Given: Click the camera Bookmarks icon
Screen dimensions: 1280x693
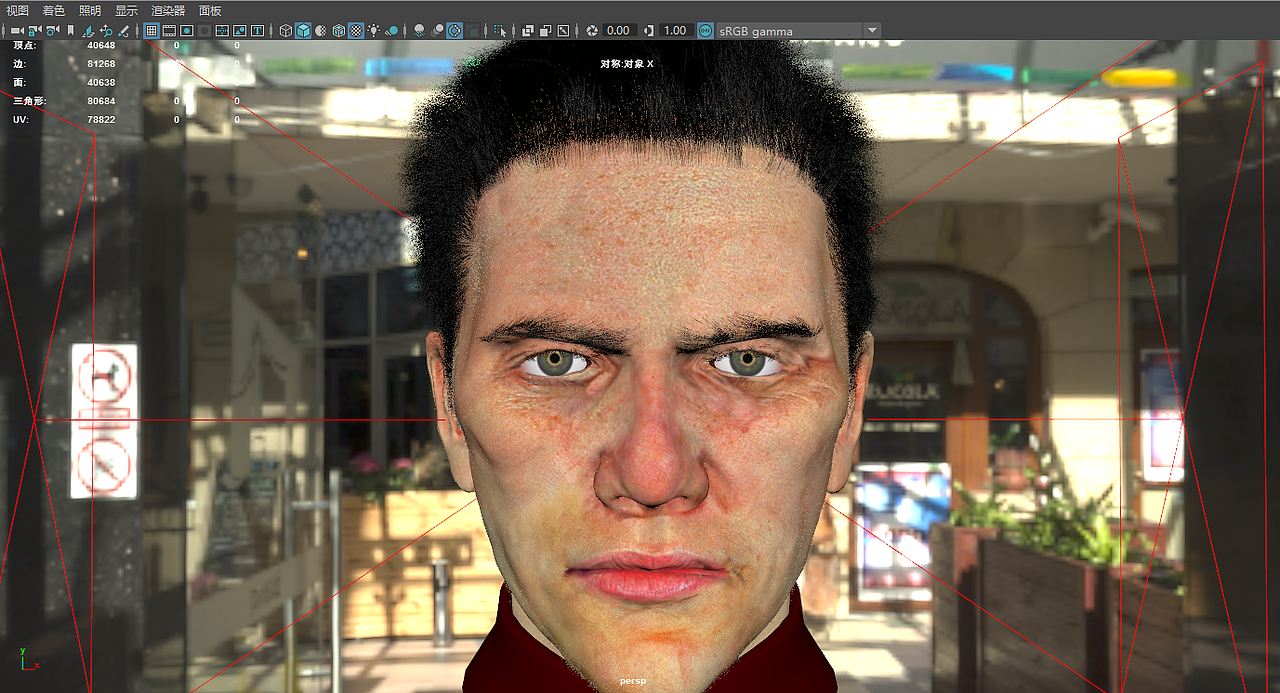Looking at the screenshot, I should [x=70, y=30].
